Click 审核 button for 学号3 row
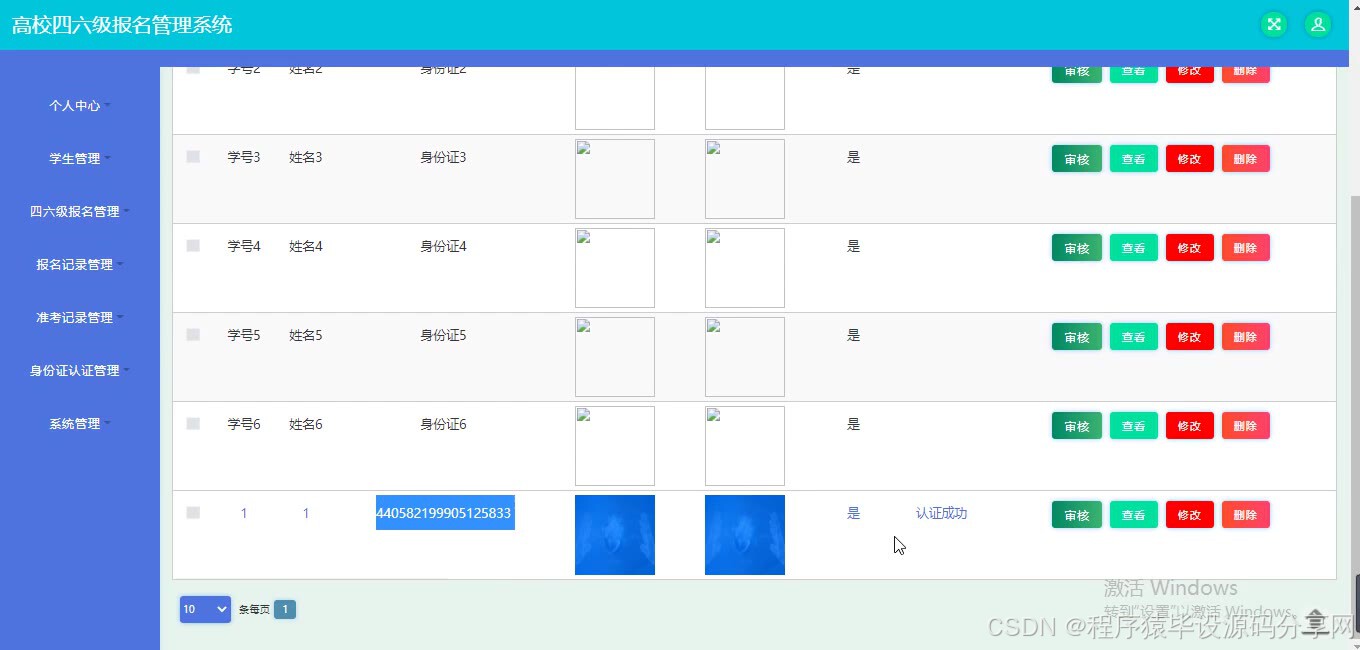1360x650 pixels. pyautogui.click(x=1077, y=159)
